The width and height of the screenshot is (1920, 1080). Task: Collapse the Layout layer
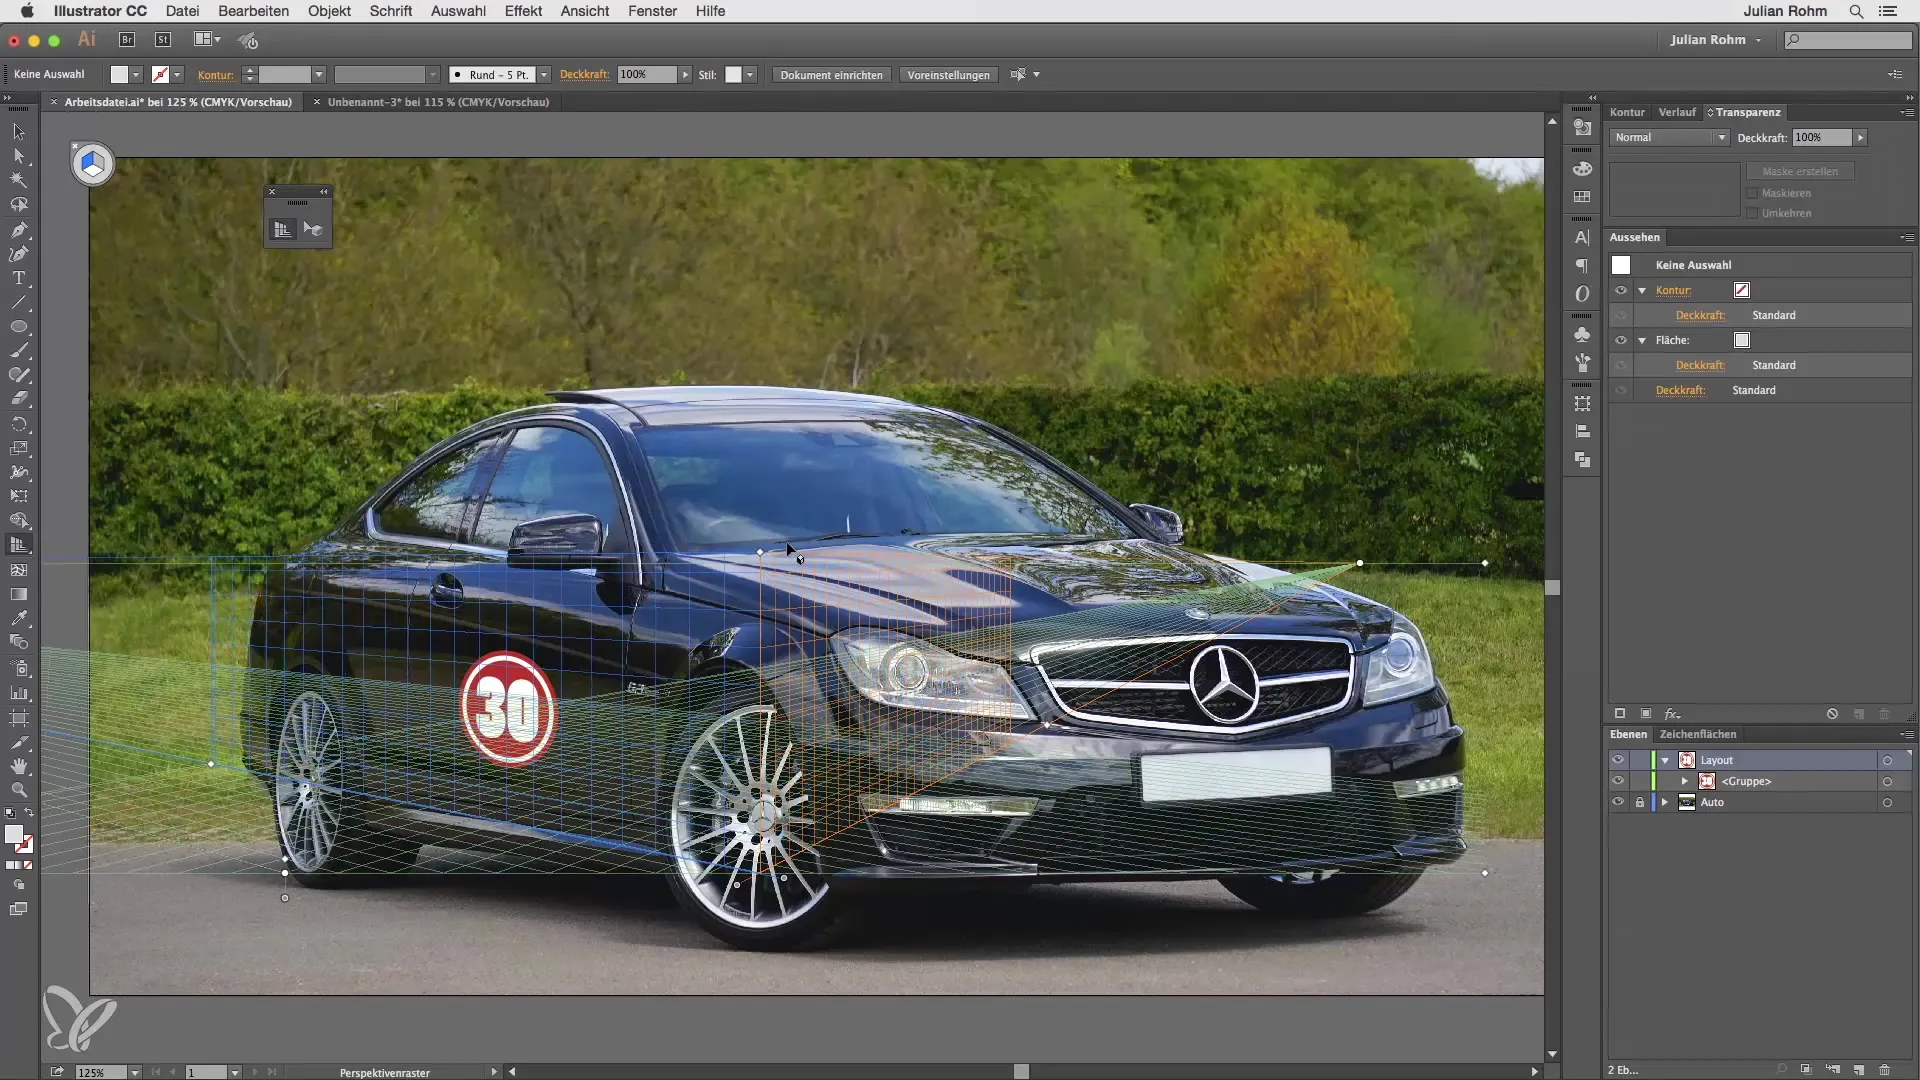pyautogui.click(x=1665, y=760)
